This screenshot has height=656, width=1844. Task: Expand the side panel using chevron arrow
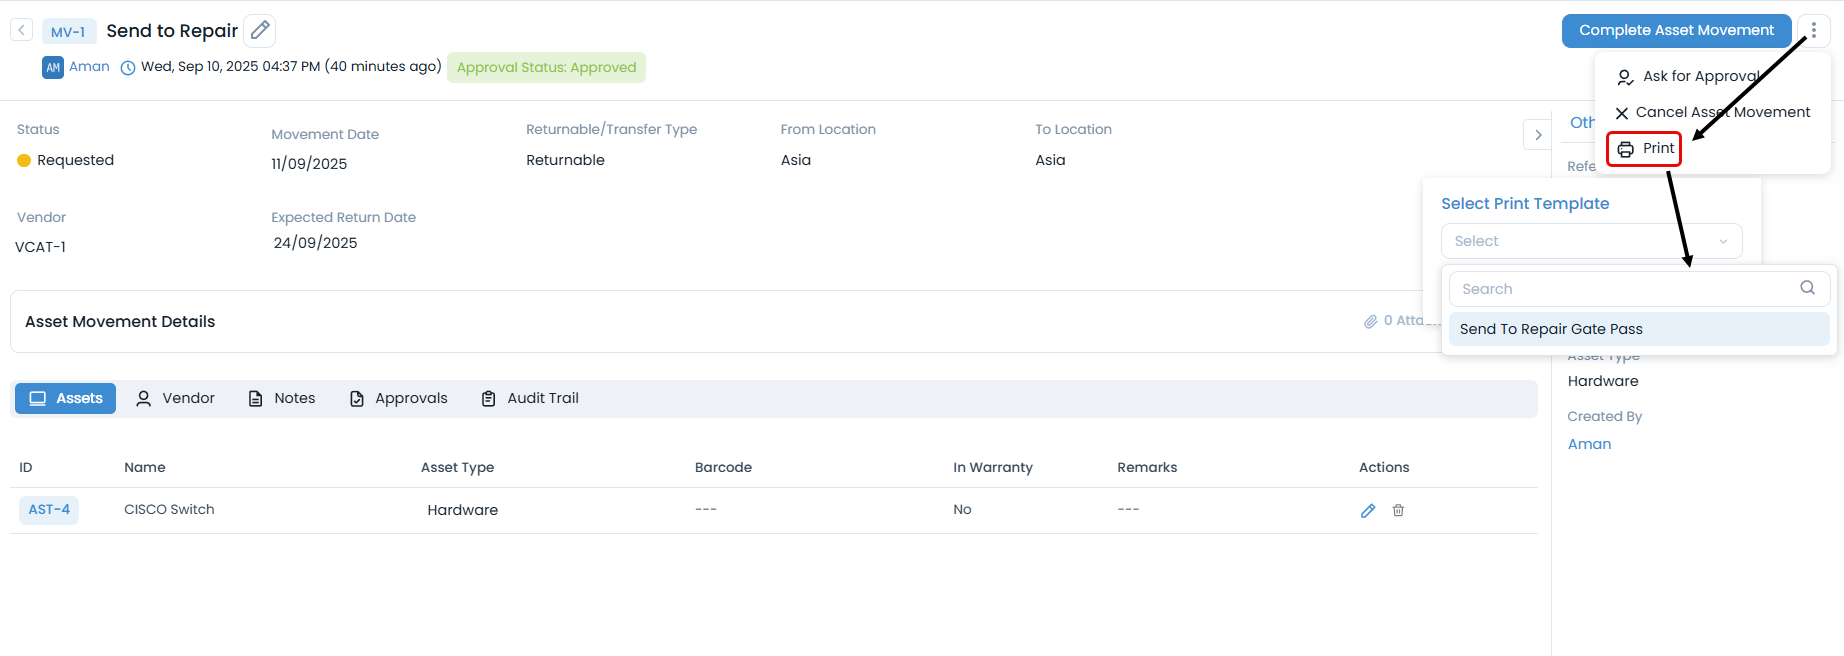tap(1537, 135)
